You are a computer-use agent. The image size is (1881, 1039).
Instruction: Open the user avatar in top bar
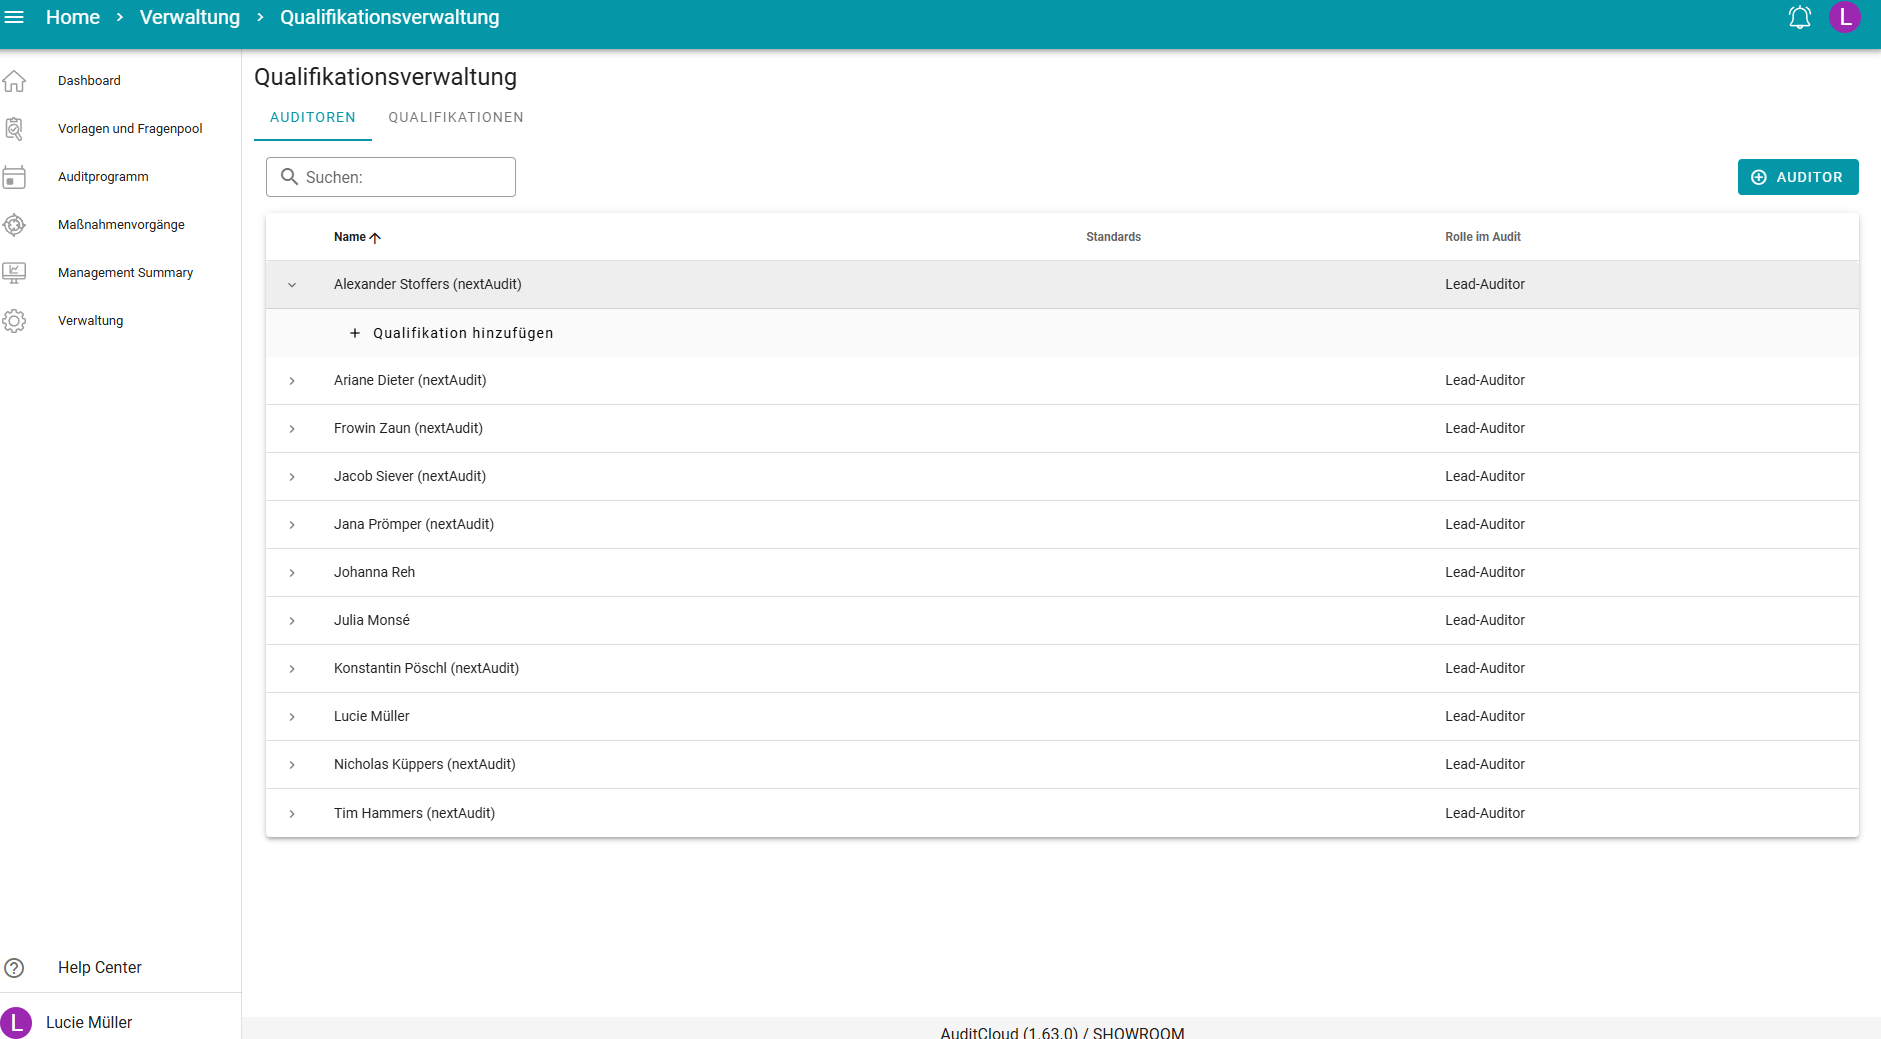click(1844, 17)
